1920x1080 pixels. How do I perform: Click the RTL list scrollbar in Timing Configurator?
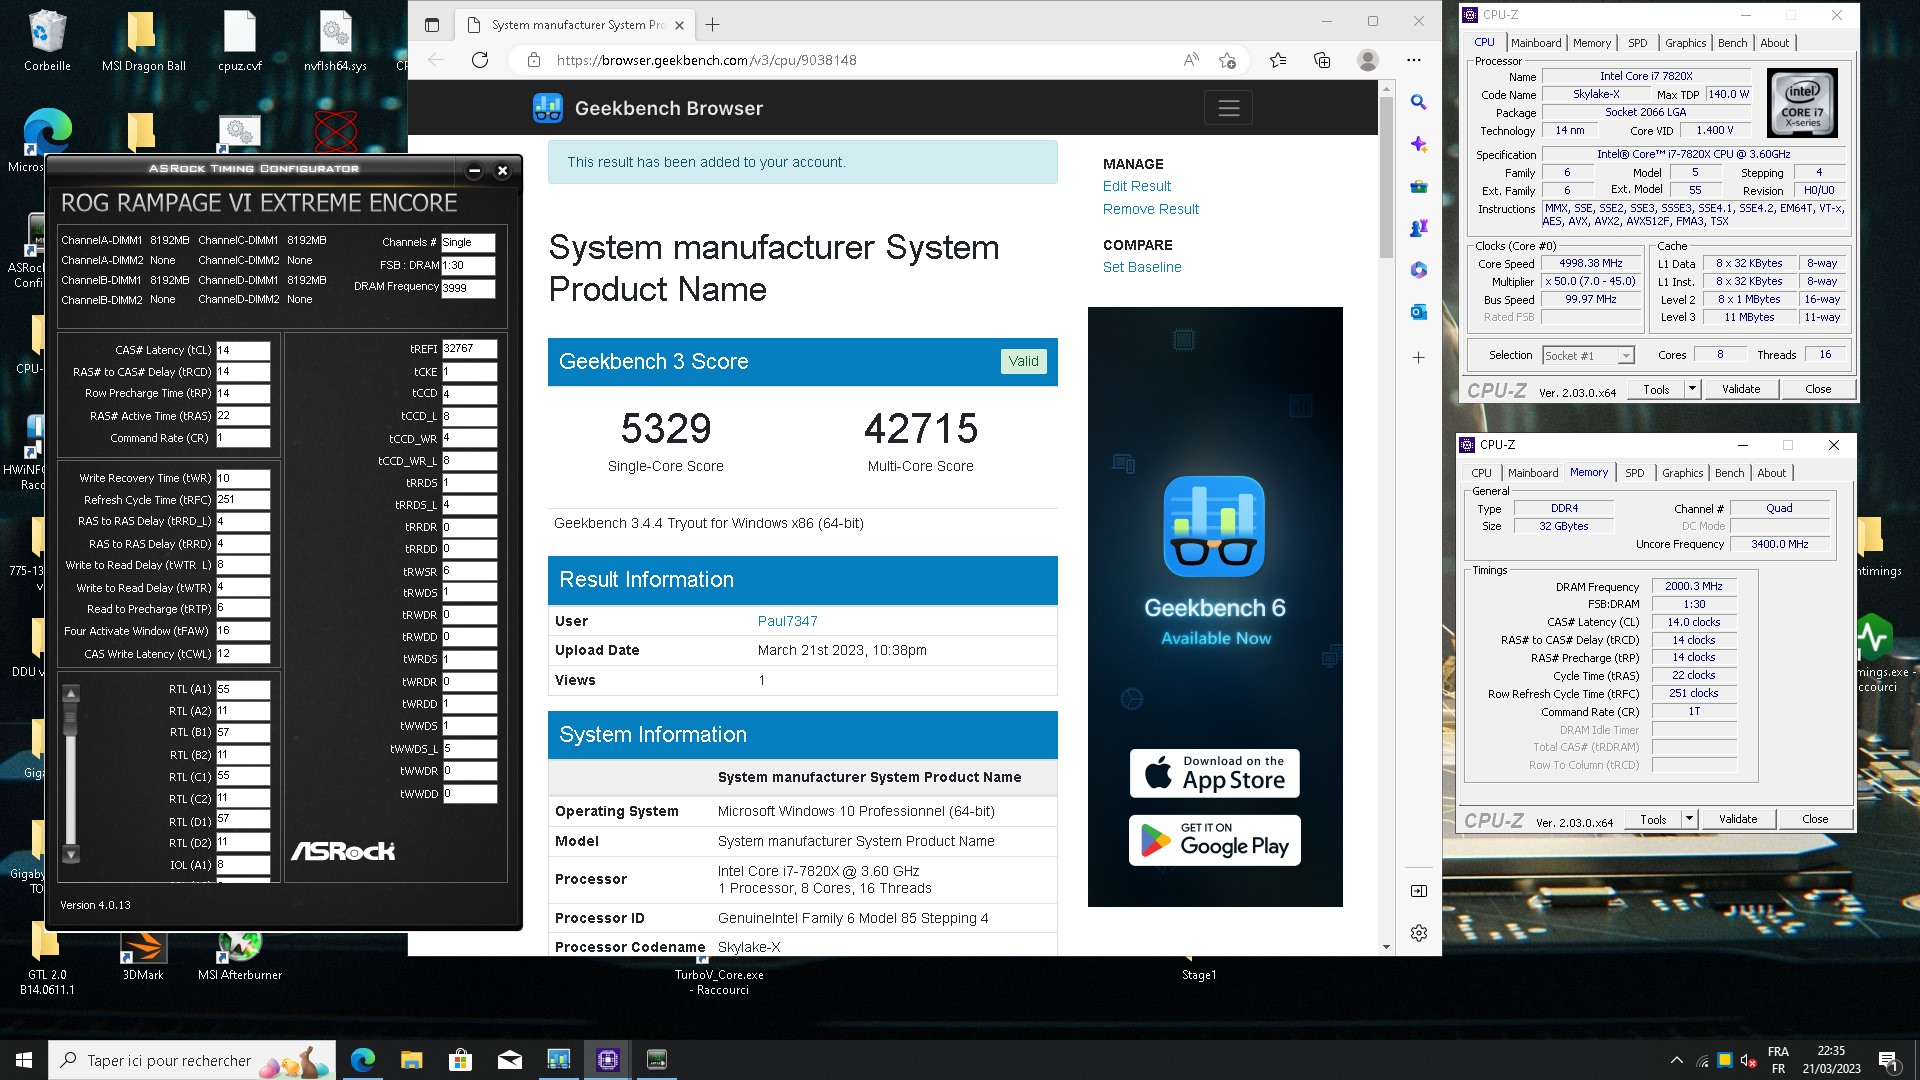click(71, 773)
